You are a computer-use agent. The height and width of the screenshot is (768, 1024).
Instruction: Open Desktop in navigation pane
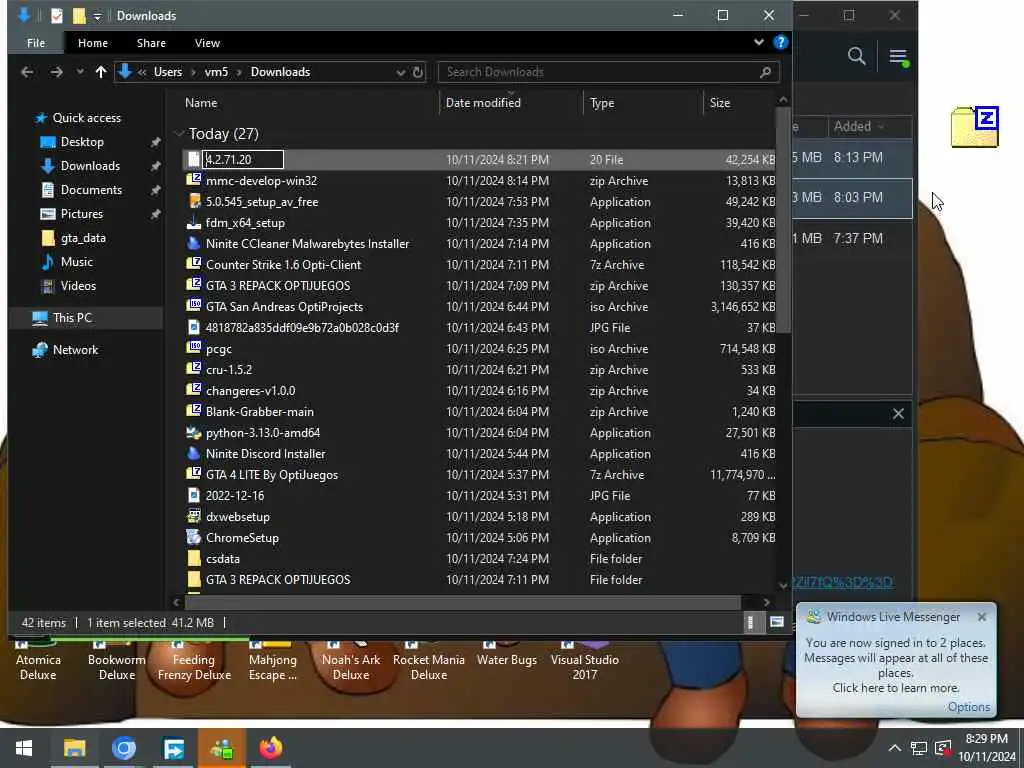click(82, 142)
